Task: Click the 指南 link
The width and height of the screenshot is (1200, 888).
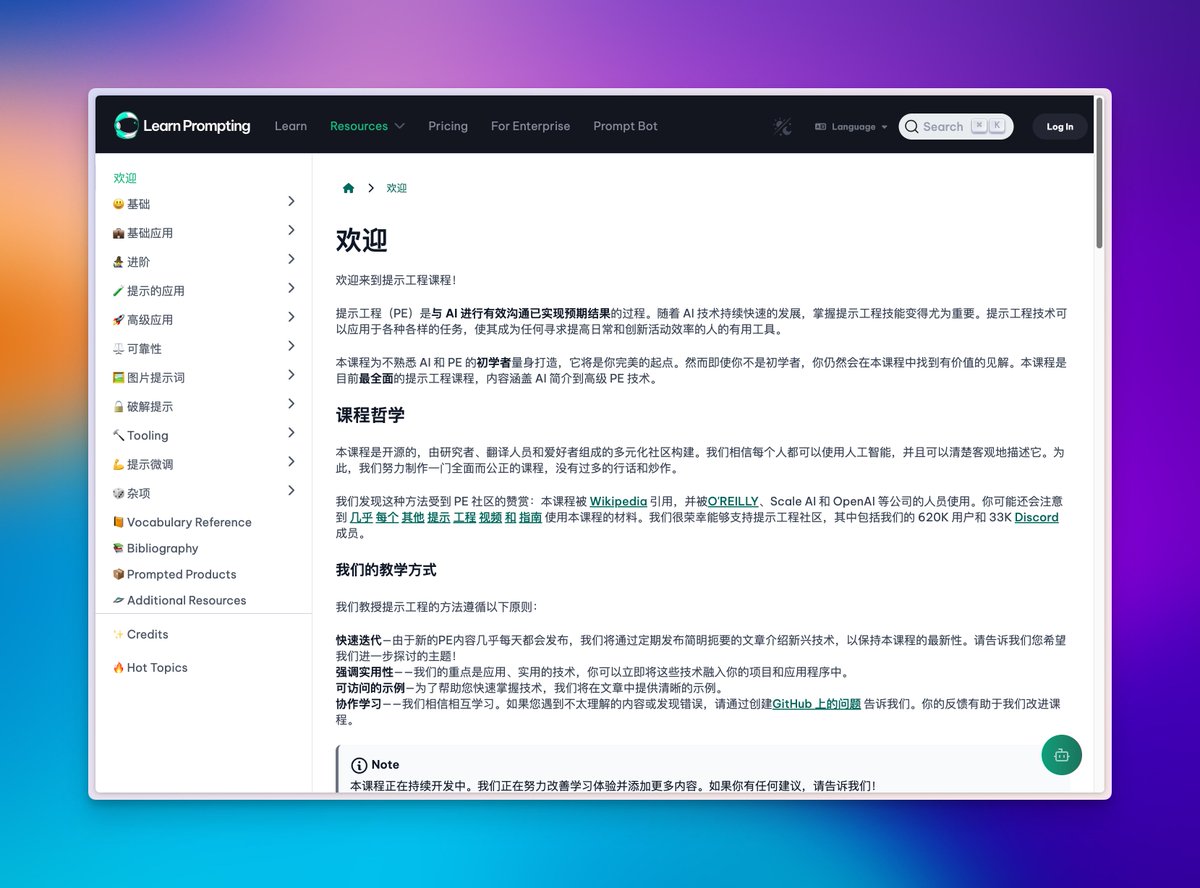Action: [530, 517]
